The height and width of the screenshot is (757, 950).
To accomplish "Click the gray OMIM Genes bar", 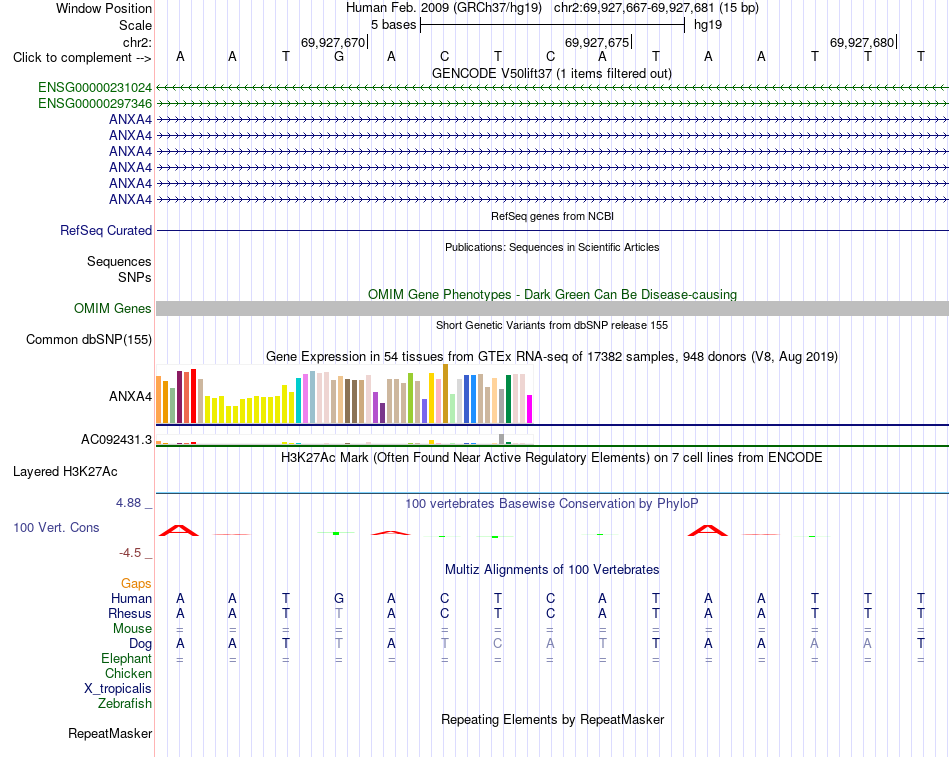I will point(552,308).
